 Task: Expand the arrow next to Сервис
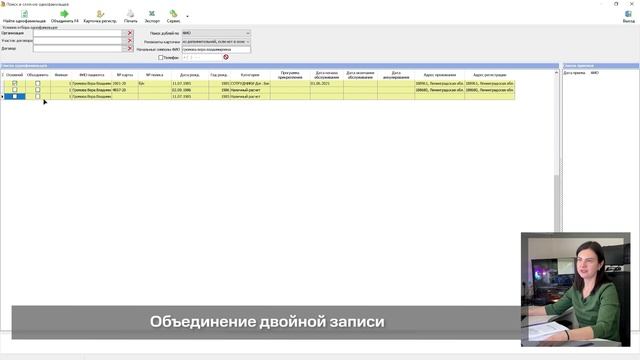pos(187,16)
